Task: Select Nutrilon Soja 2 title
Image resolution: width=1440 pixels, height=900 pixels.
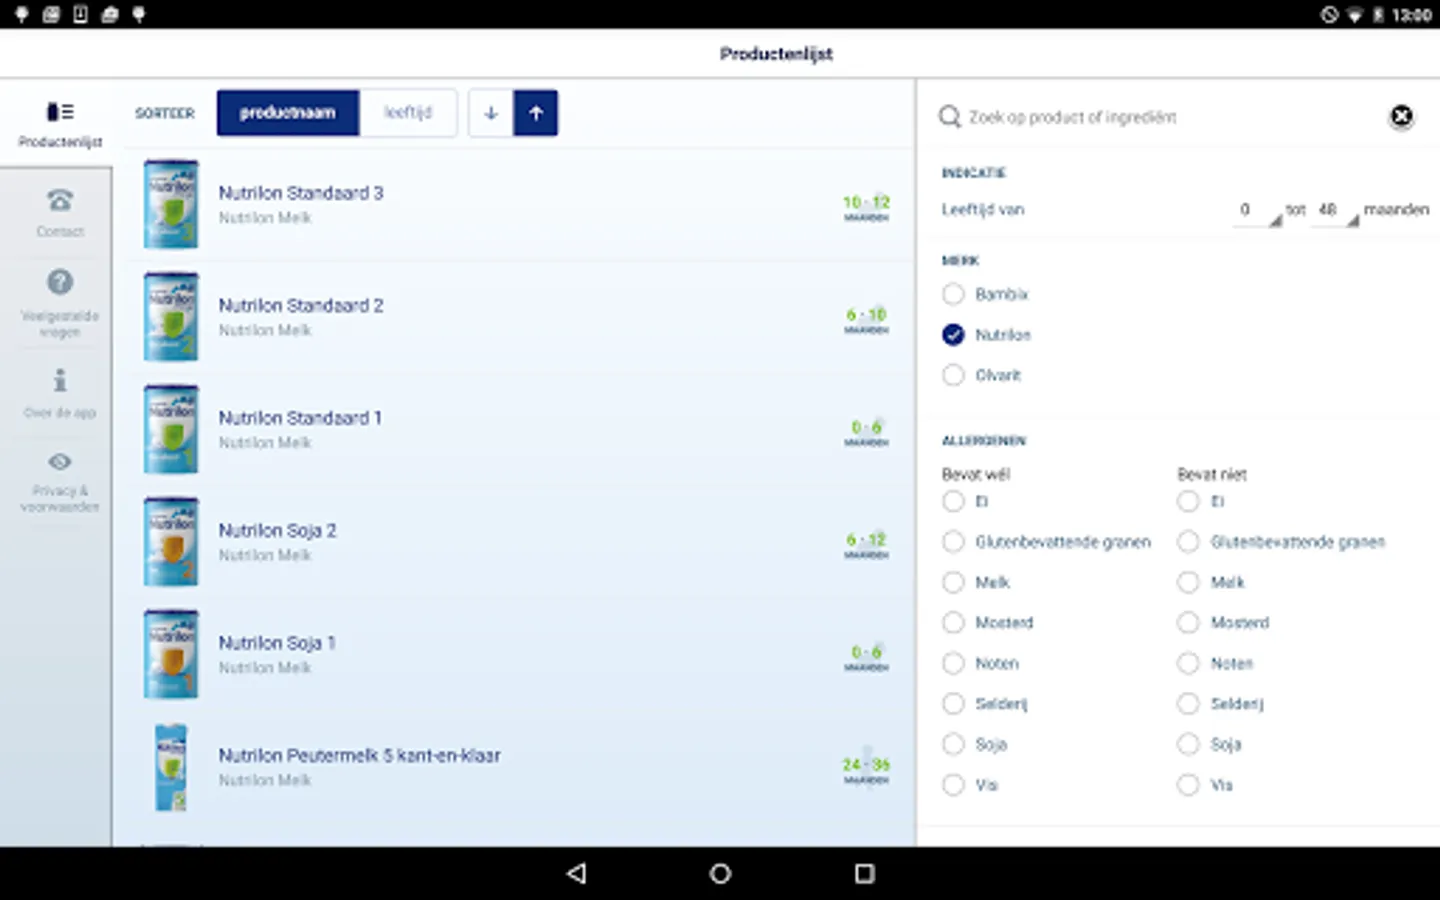Action: pyautogui.click(x=277, y=531)
